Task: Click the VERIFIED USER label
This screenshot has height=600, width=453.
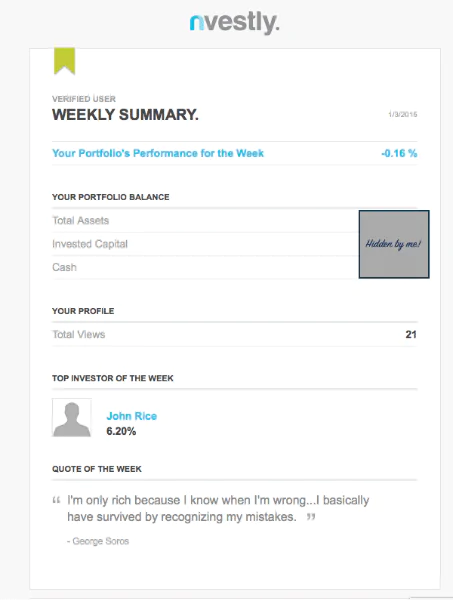Action: pos(84,99)
